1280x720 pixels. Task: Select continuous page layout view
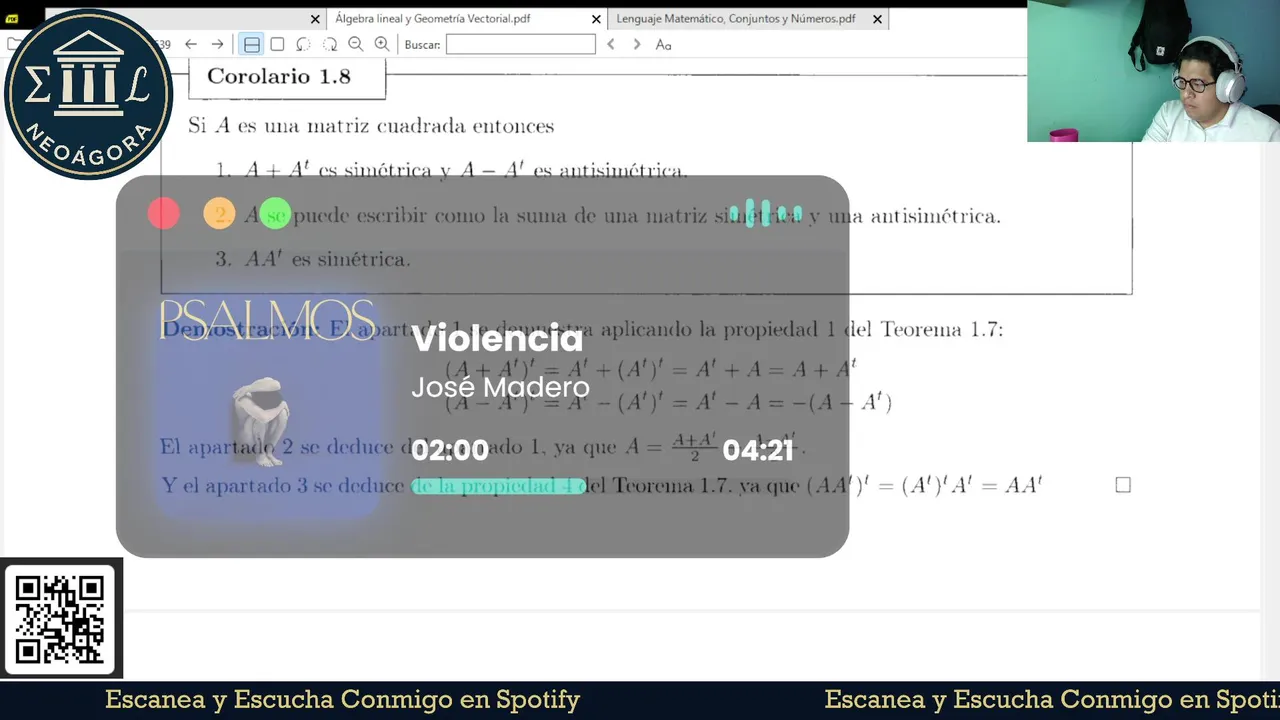click(252, 44)
